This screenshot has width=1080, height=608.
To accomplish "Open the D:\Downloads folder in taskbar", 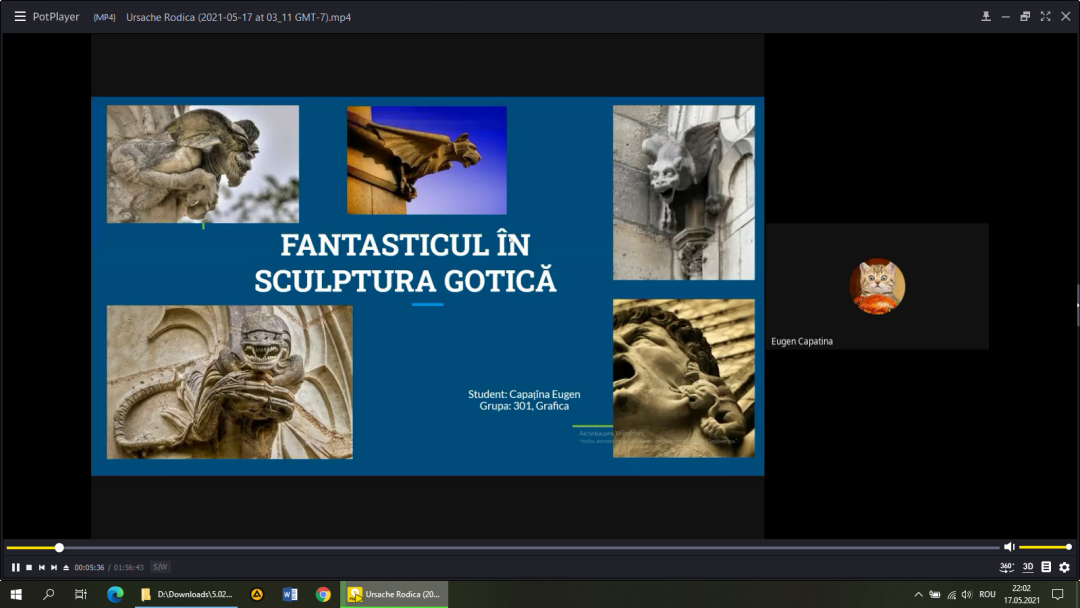I will [187, 594].
